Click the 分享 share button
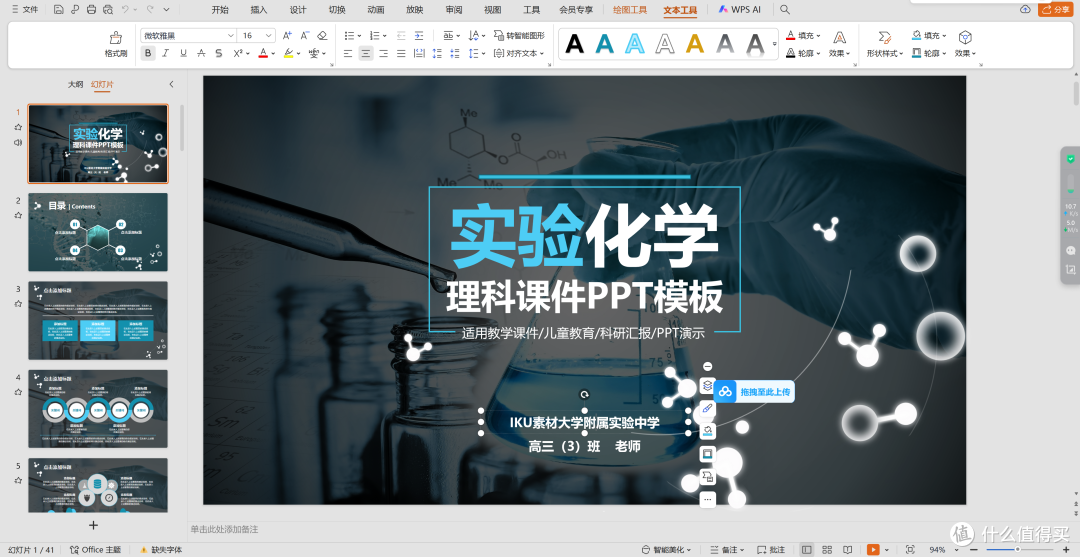The image size is (1080, 557). pos(1055,9)
